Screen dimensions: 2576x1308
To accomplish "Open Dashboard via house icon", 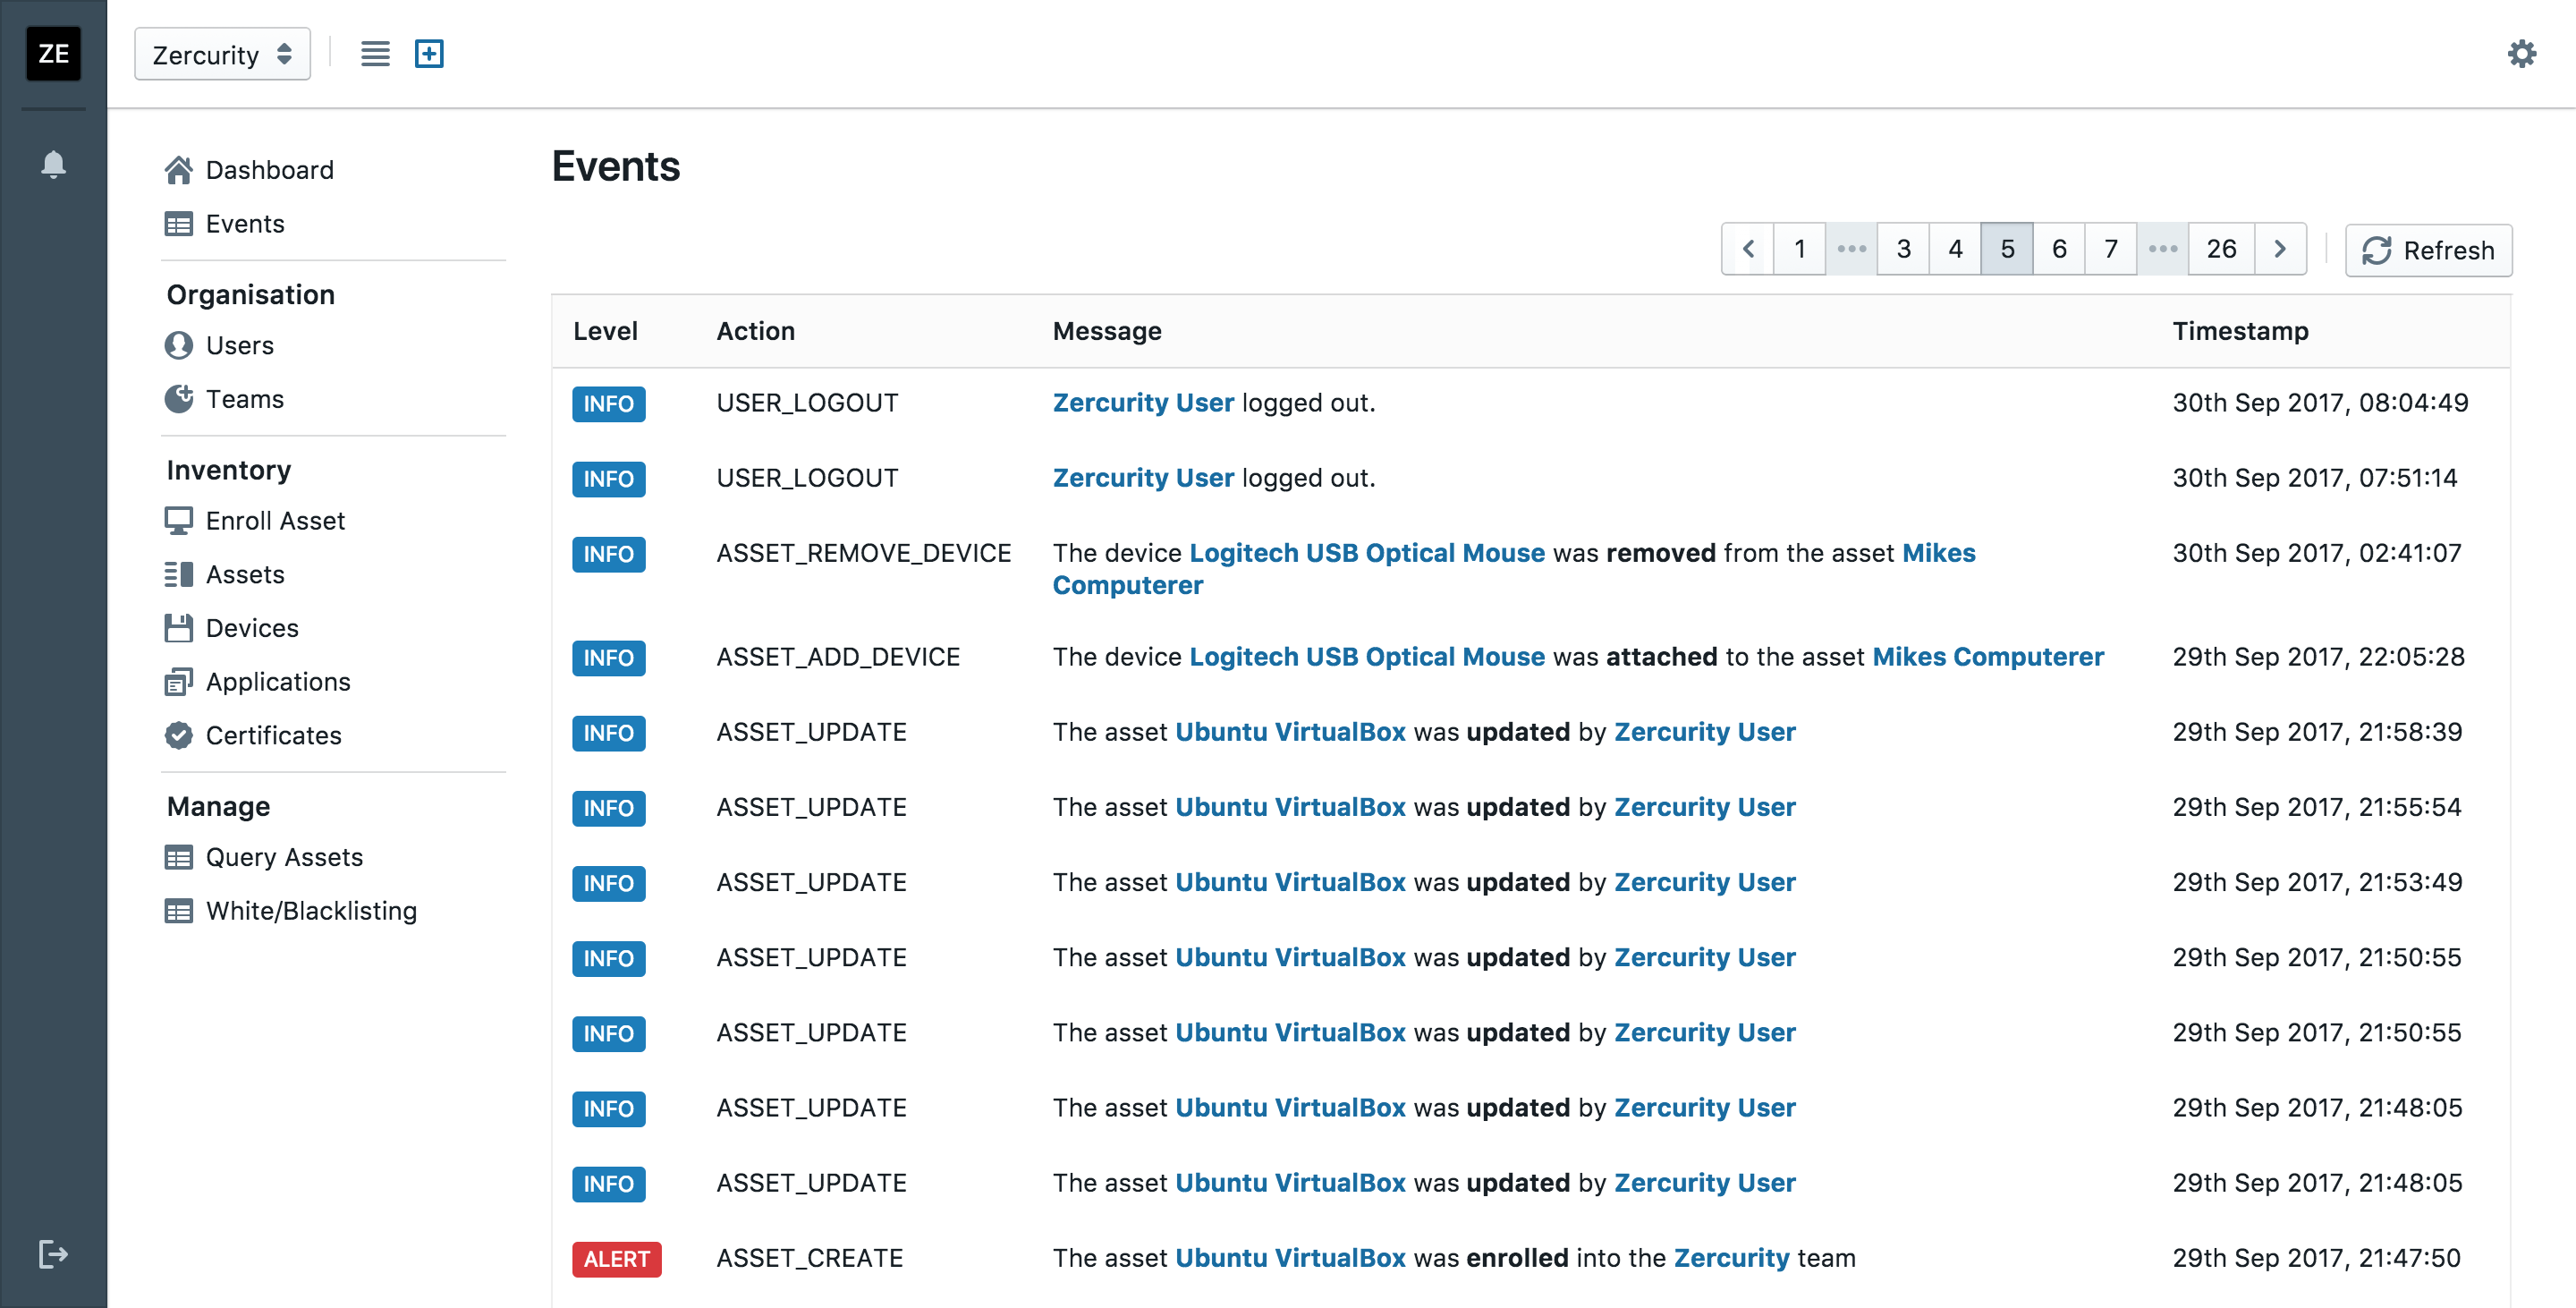I will click(x=179, y=170).
